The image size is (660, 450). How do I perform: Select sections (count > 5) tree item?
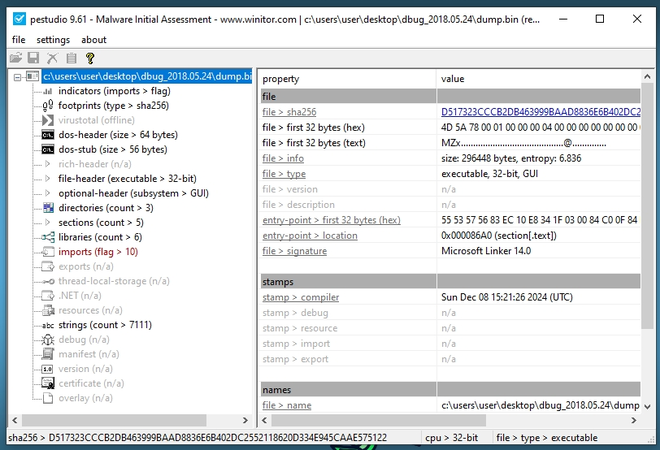point(100,222)
